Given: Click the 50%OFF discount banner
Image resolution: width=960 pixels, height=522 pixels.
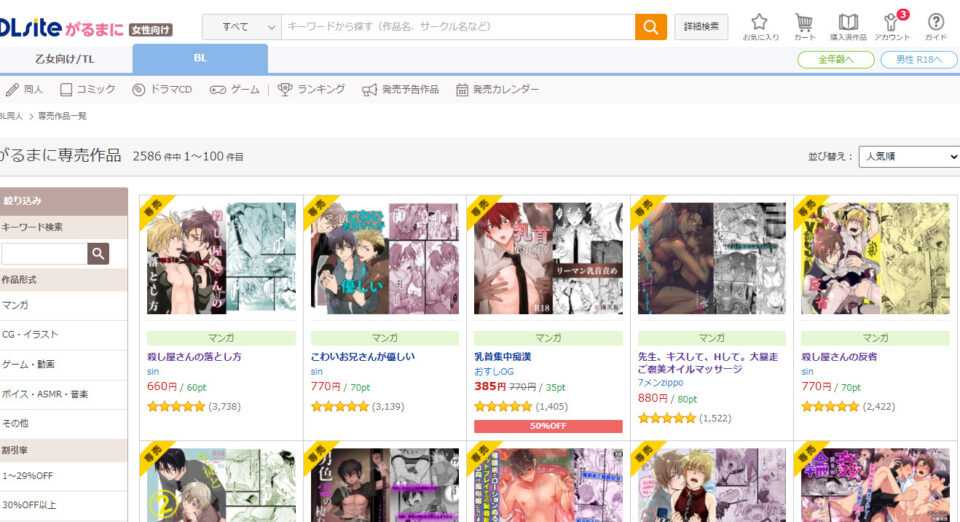Looking at the screenshot, I should click(x=548, y=426).
